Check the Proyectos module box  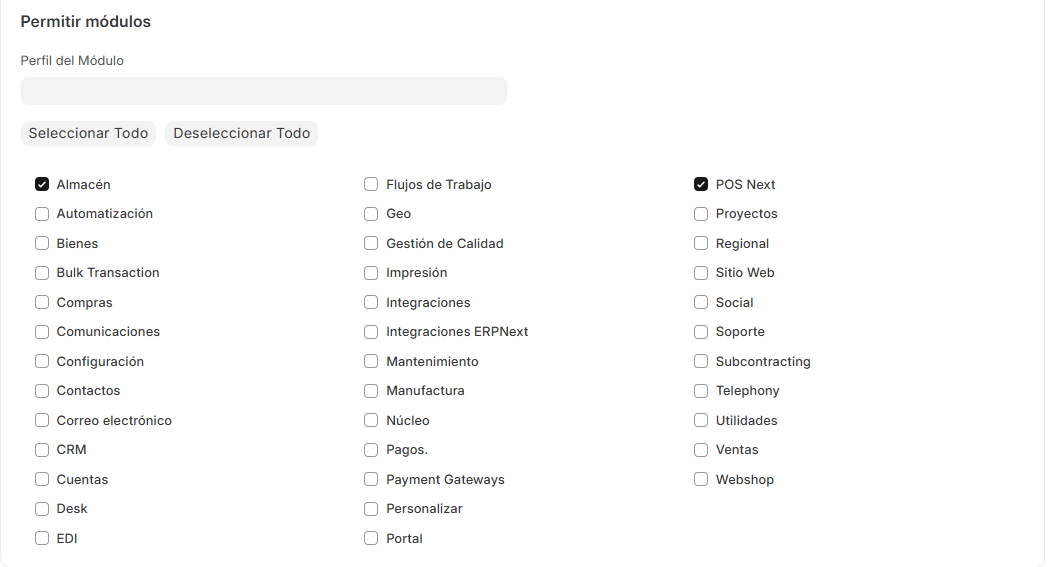pos(701,214)
